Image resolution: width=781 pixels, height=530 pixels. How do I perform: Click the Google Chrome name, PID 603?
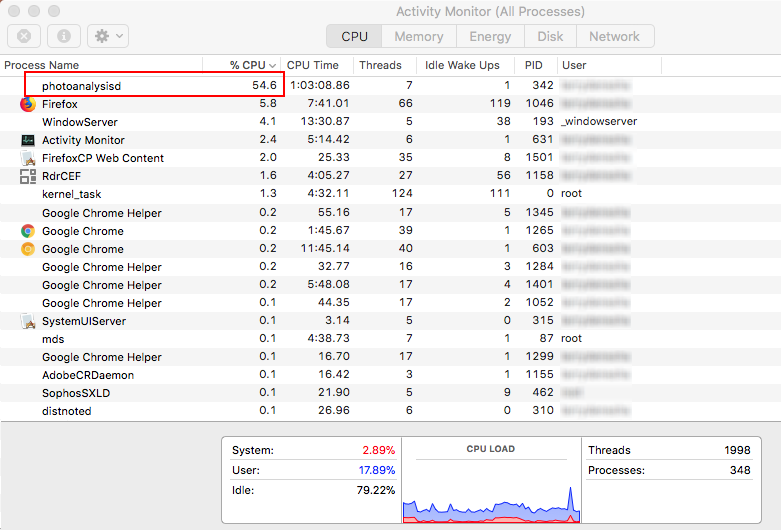(83, 249)
